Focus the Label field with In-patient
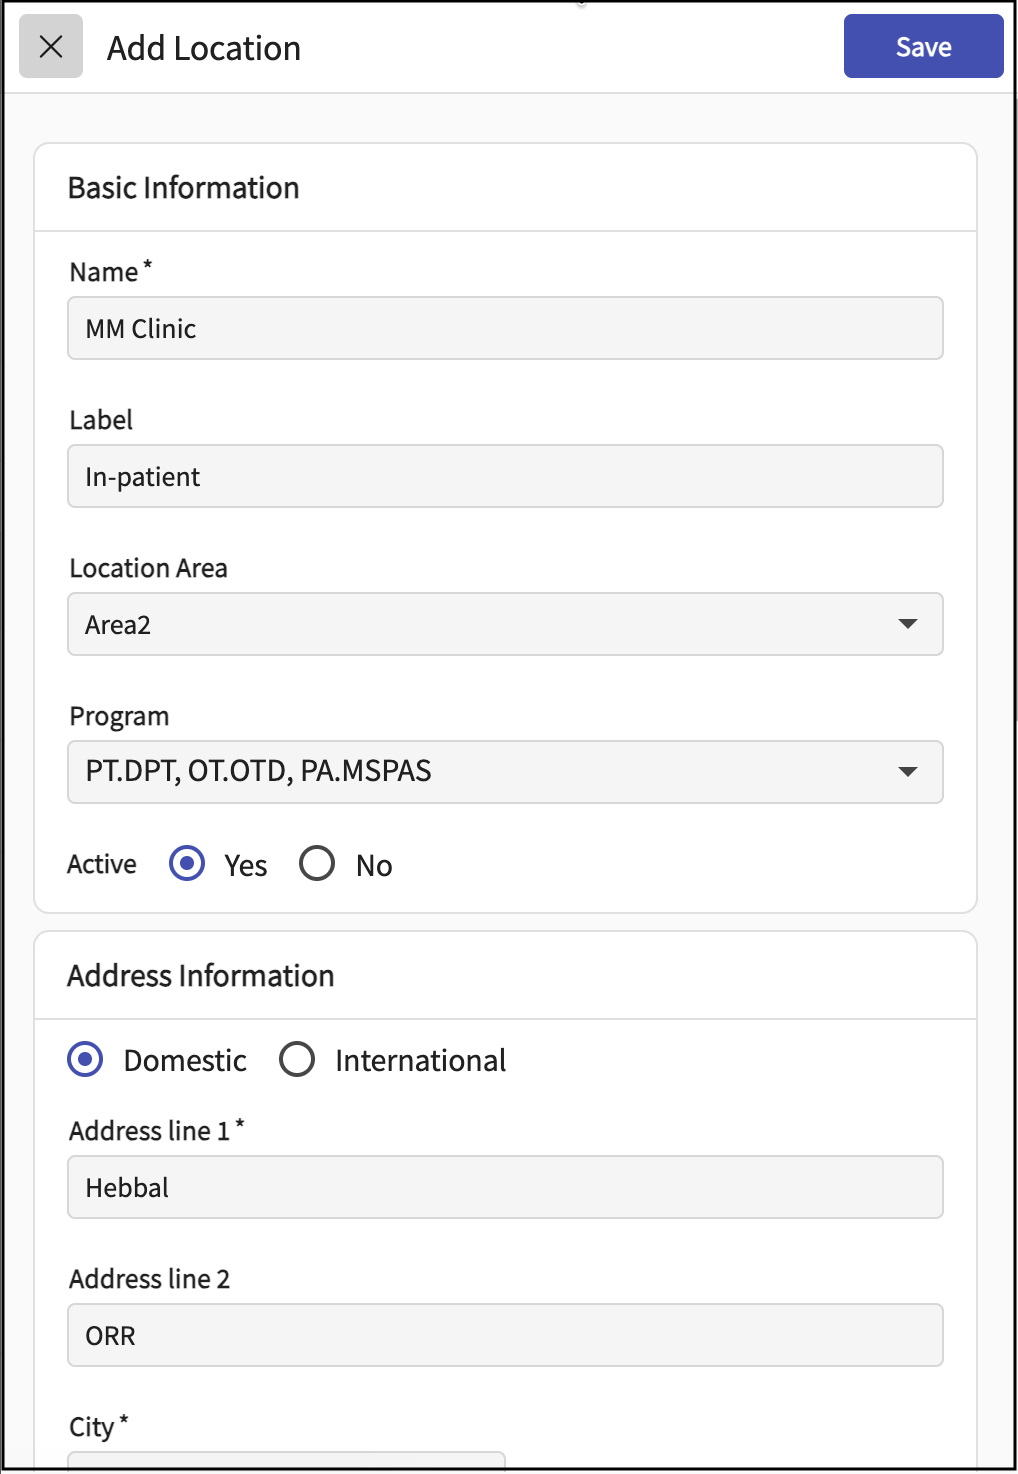1018x1474 pixels. (x=505, y=476)
